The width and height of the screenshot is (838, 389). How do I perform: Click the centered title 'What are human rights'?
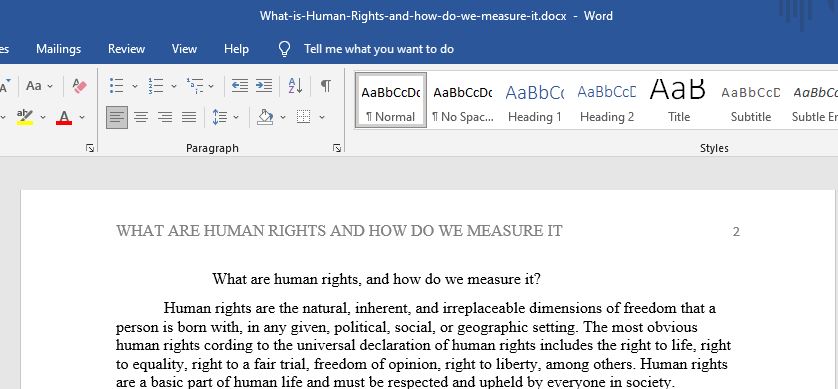point(376,279)
